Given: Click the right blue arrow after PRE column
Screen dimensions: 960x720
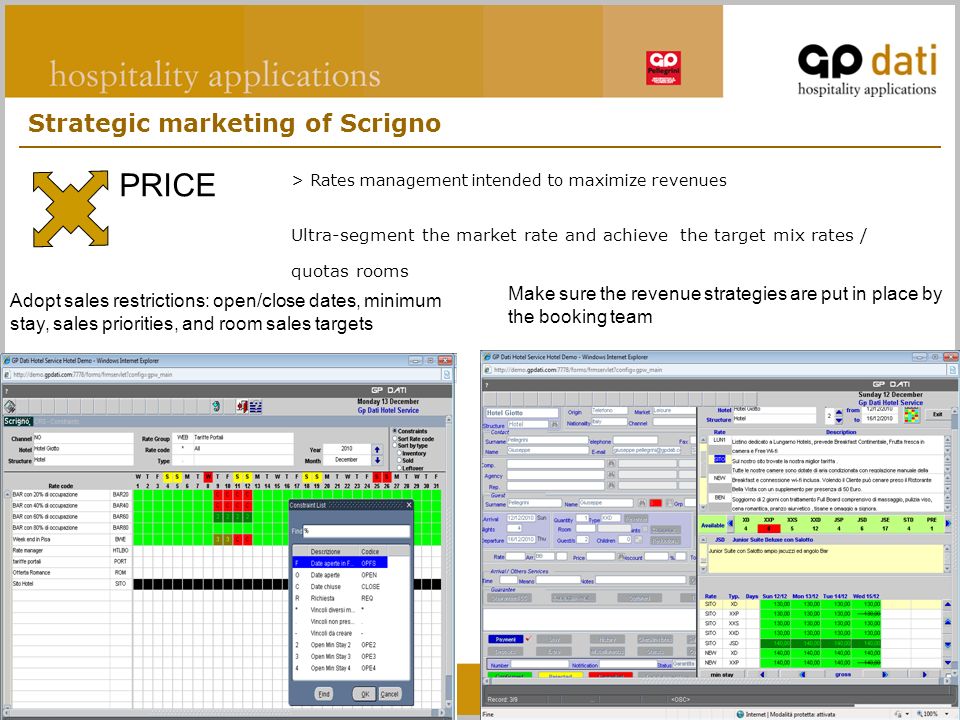Looking at the screenshot, I should tap(948, 523).
